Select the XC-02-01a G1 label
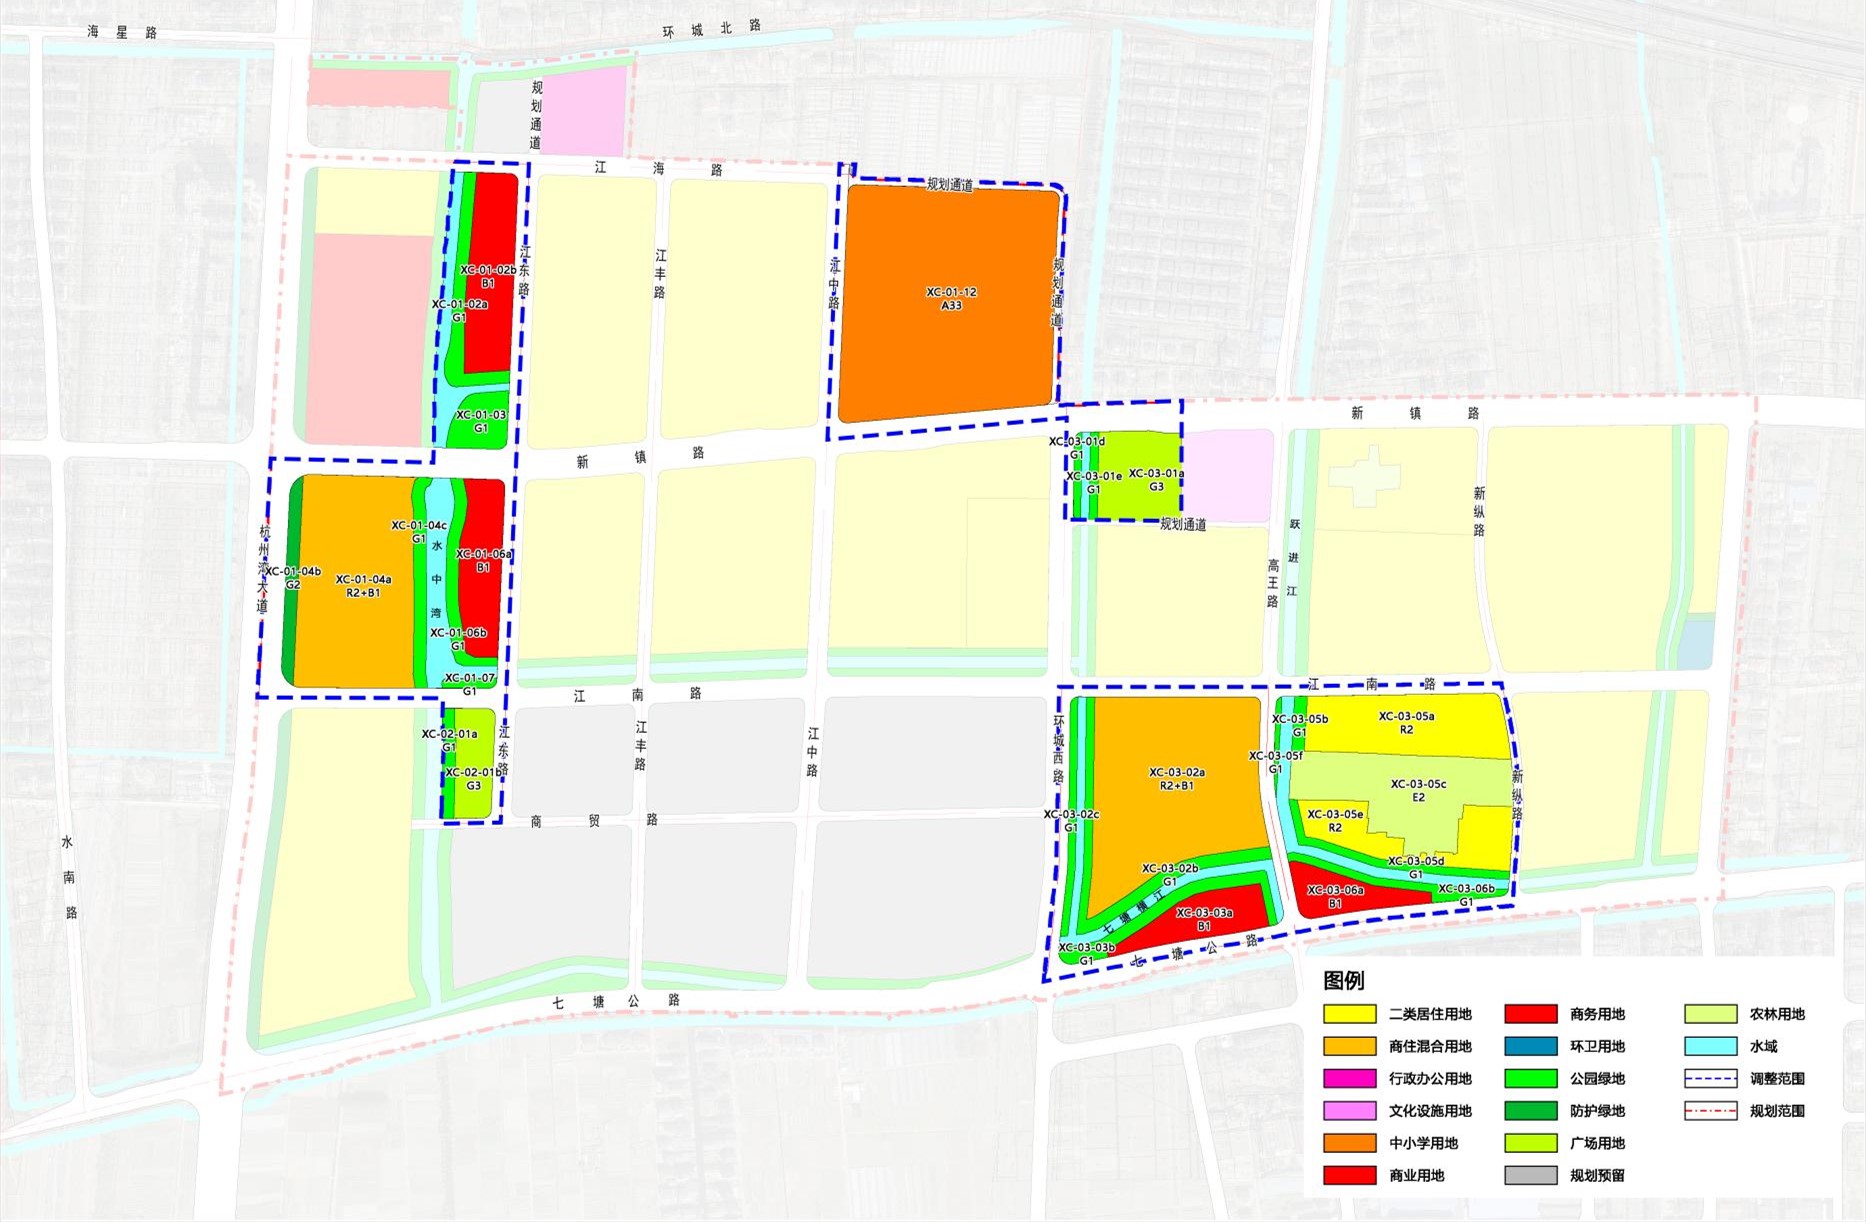Viewport: 1866px width, 1222px height. pos(449,740)
